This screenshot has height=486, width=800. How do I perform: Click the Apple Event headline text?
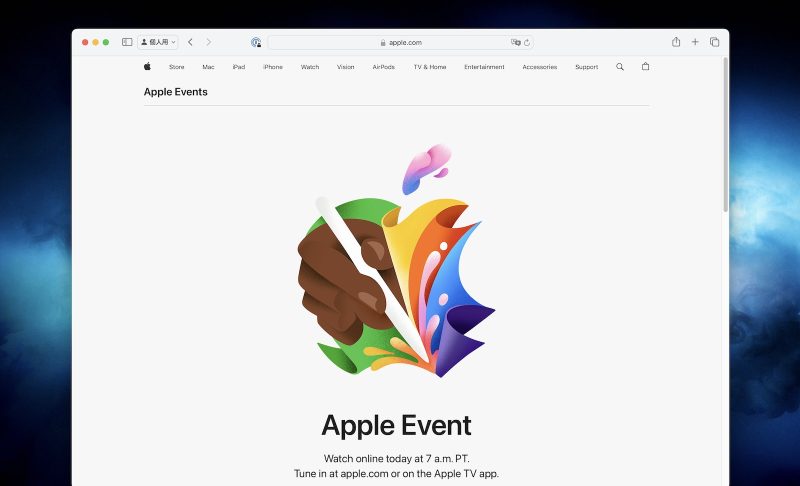tap(396, 425)
